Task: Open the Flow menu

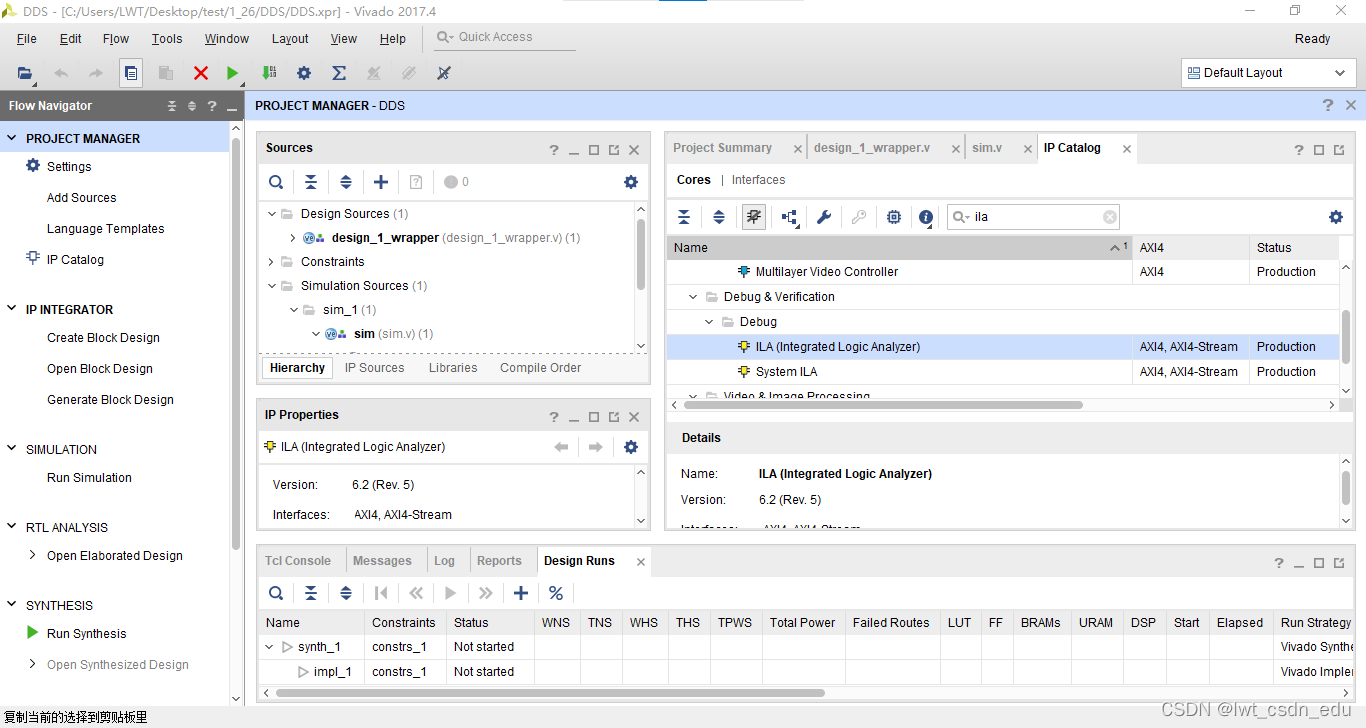Action: (116, 39)
